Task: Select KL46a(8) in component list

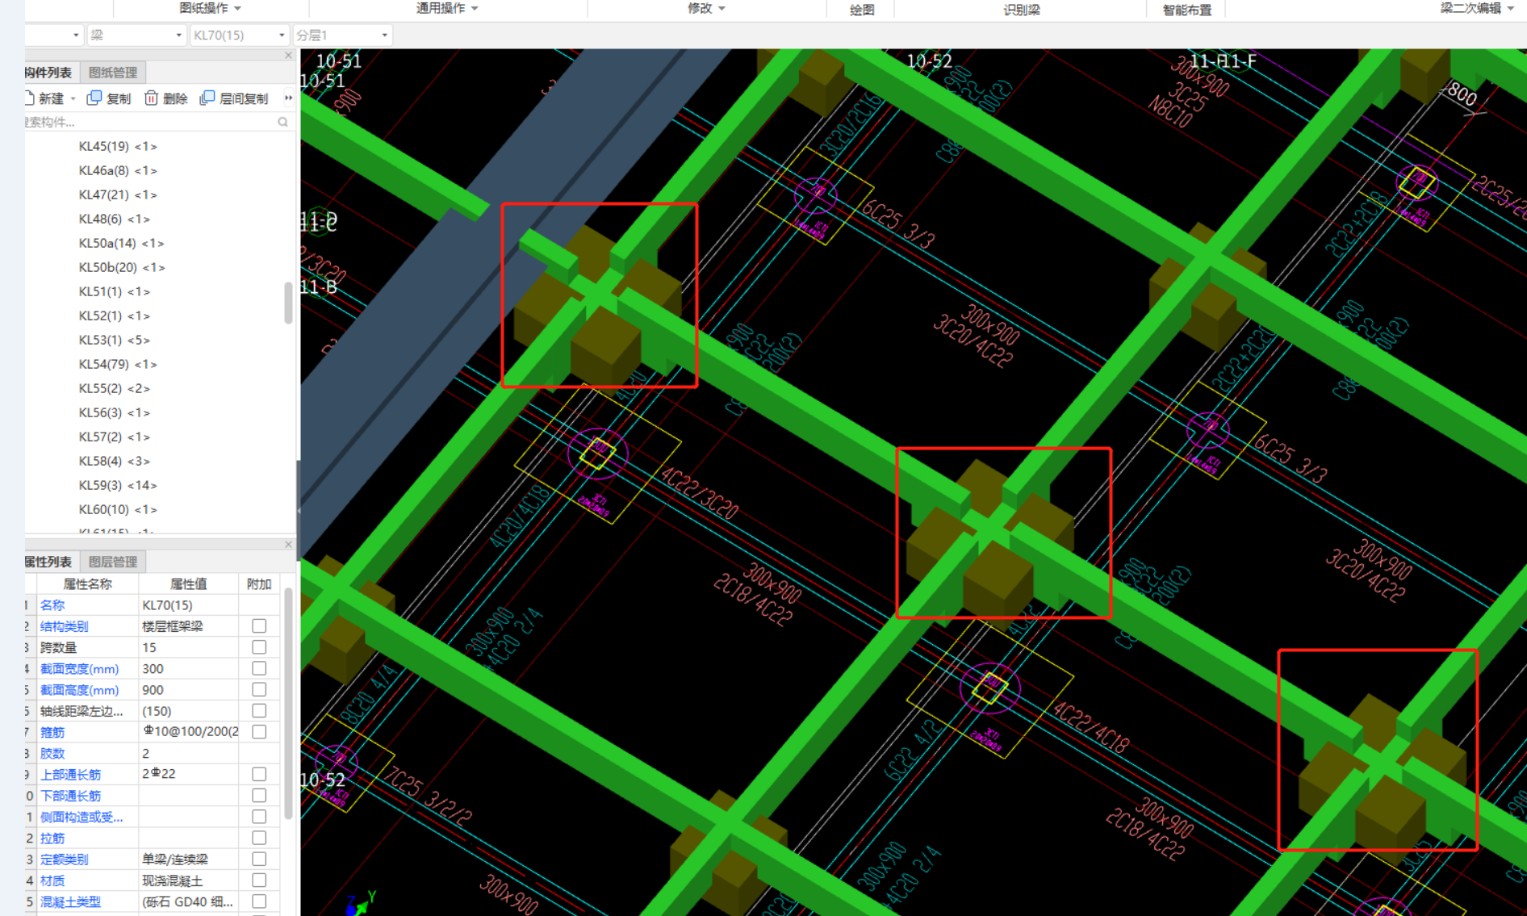Action: pyautogui.click(x=118, y=170)
